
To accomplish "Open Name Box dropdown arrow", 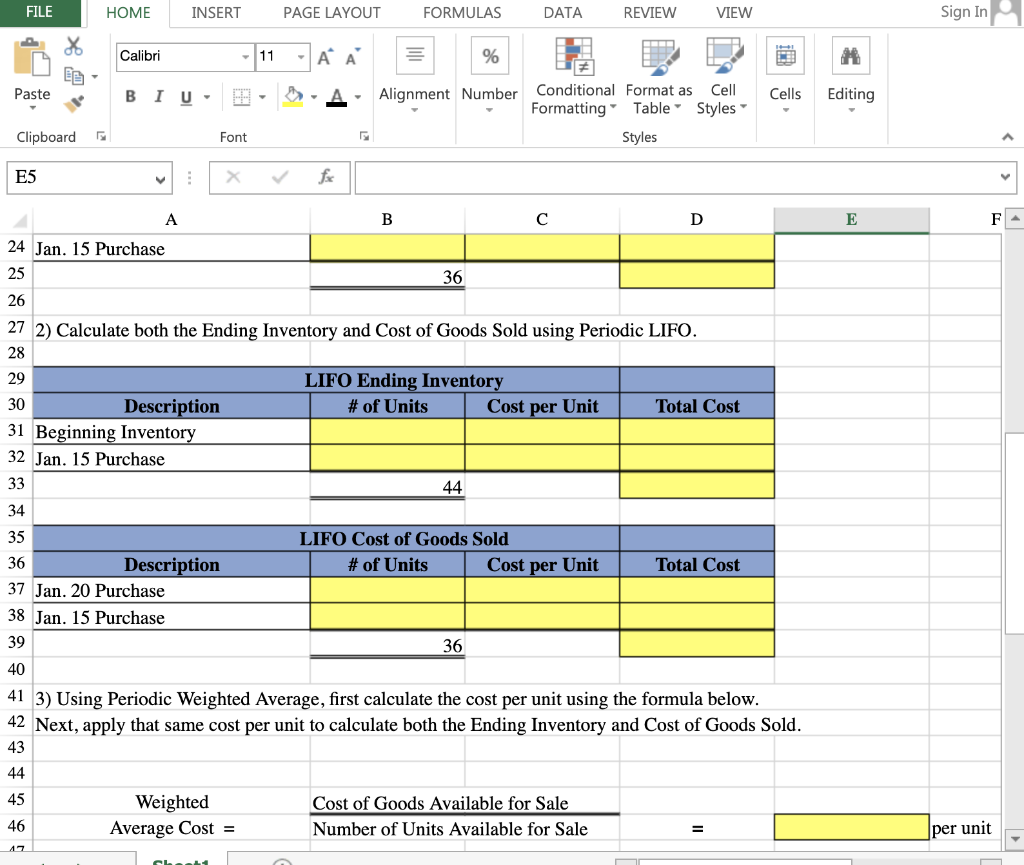I will (x=160, y=179).
